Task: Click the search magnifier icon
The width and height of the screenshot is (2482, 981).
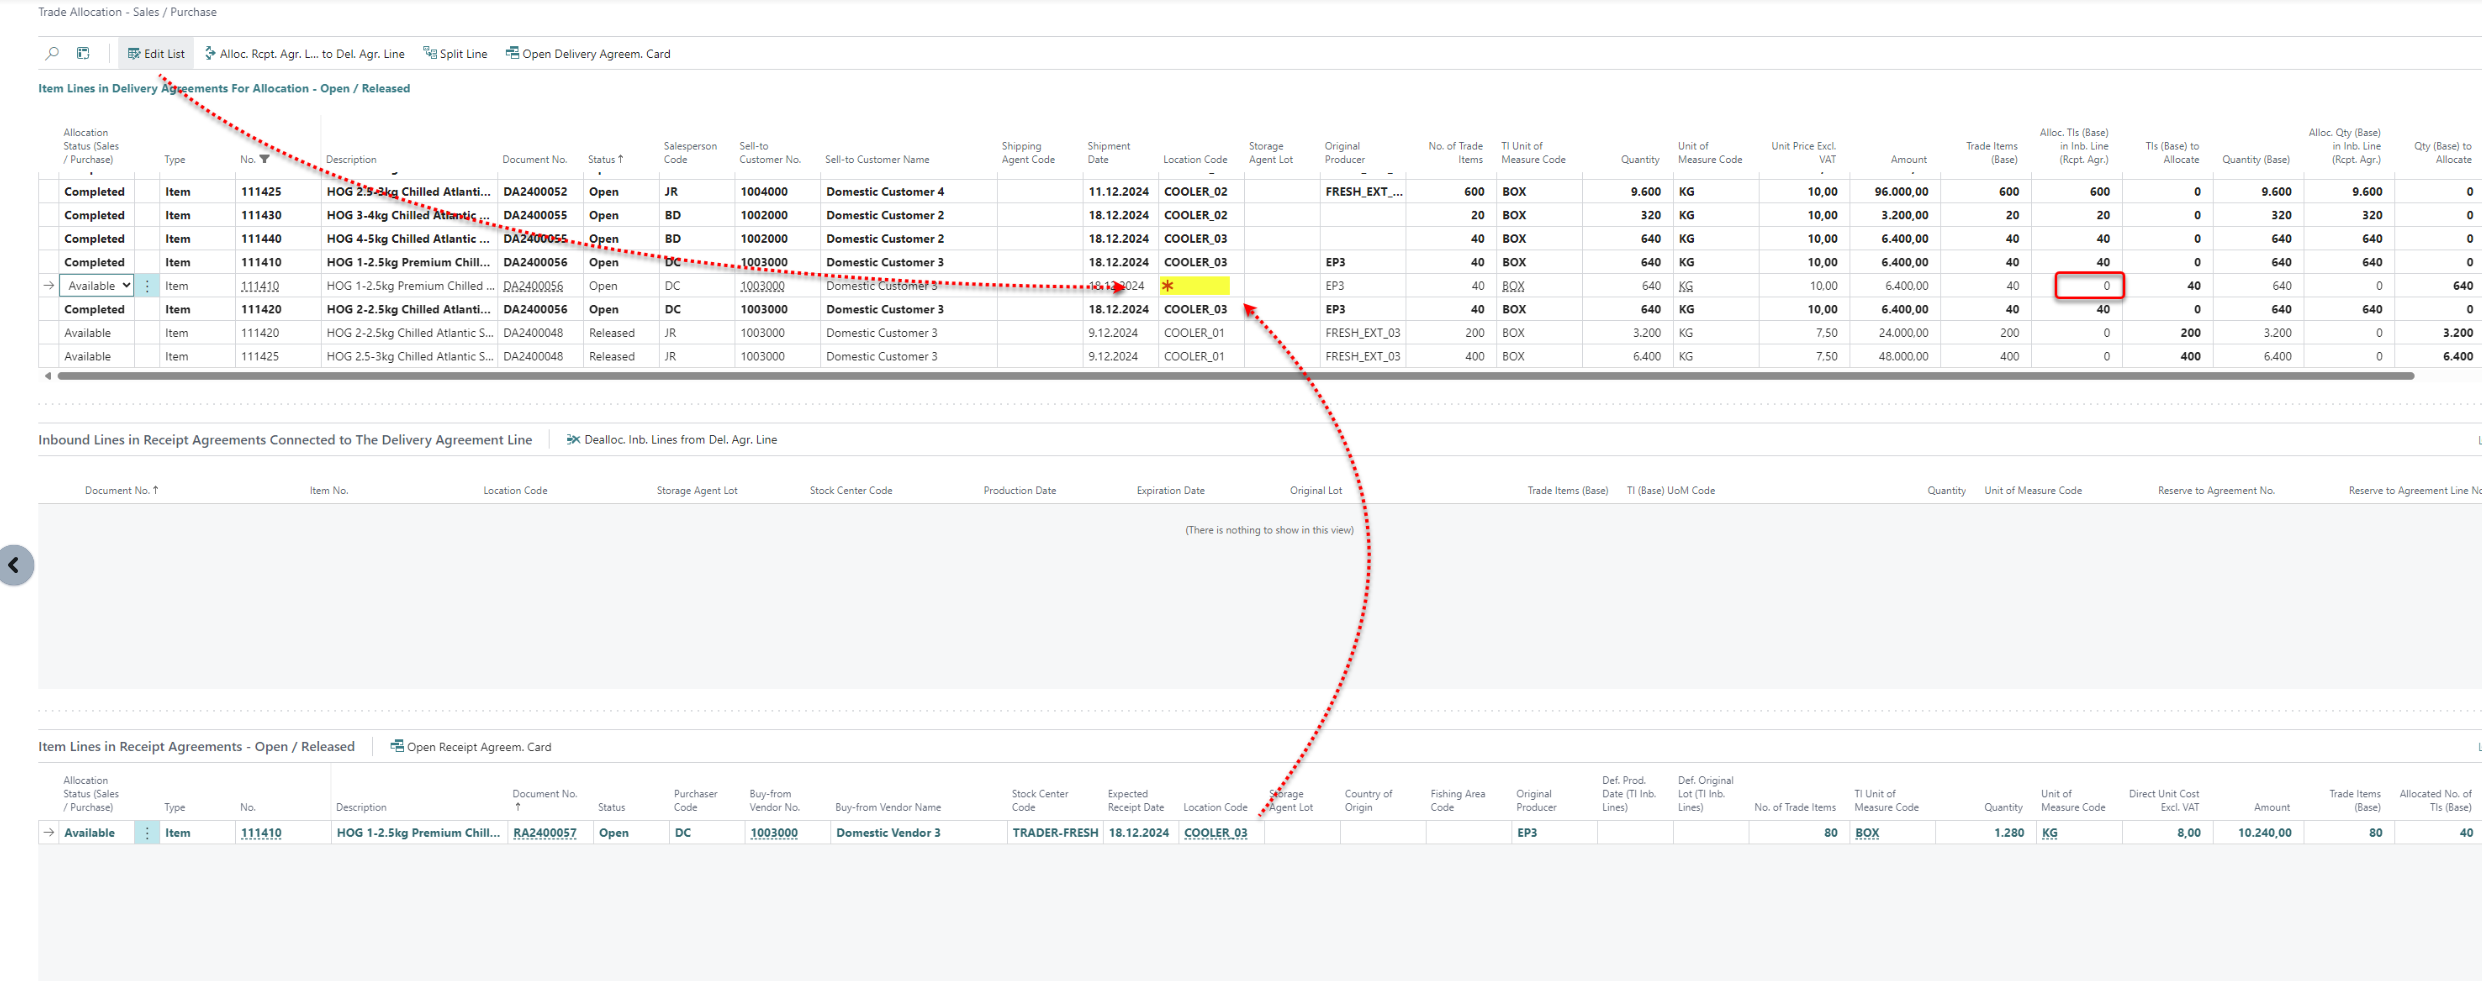Action: (x=52, y=54)
